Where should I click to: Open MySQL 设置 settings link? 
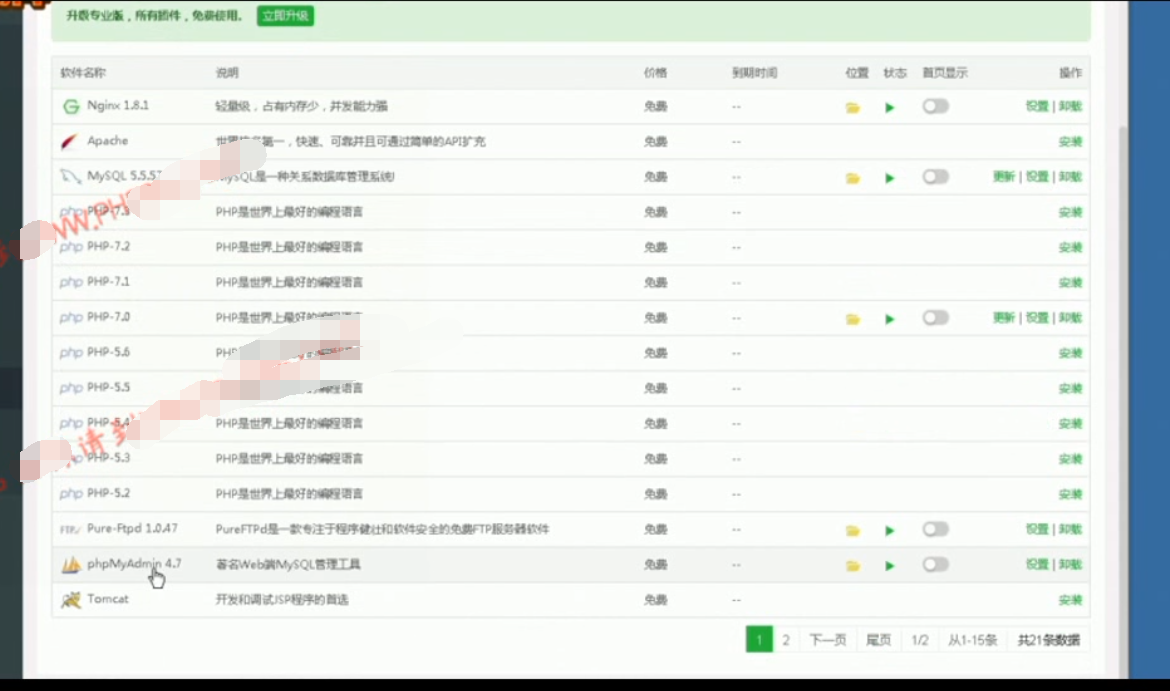click(x=1037, y=177)
